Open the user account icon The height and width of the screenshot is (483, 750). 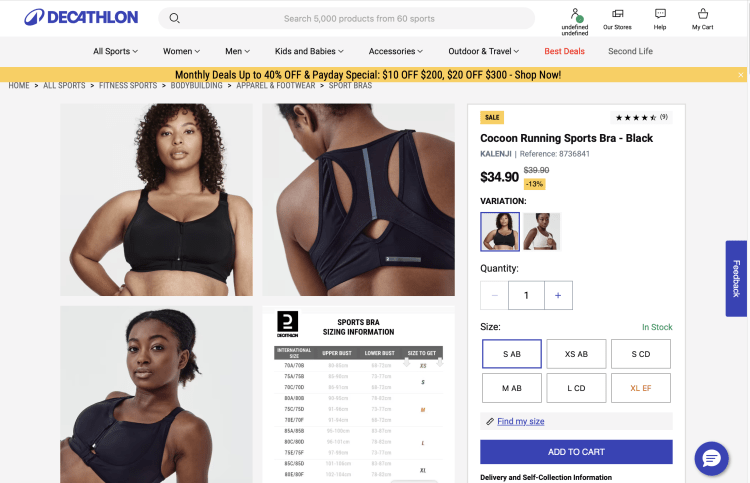tap(575, 14)
